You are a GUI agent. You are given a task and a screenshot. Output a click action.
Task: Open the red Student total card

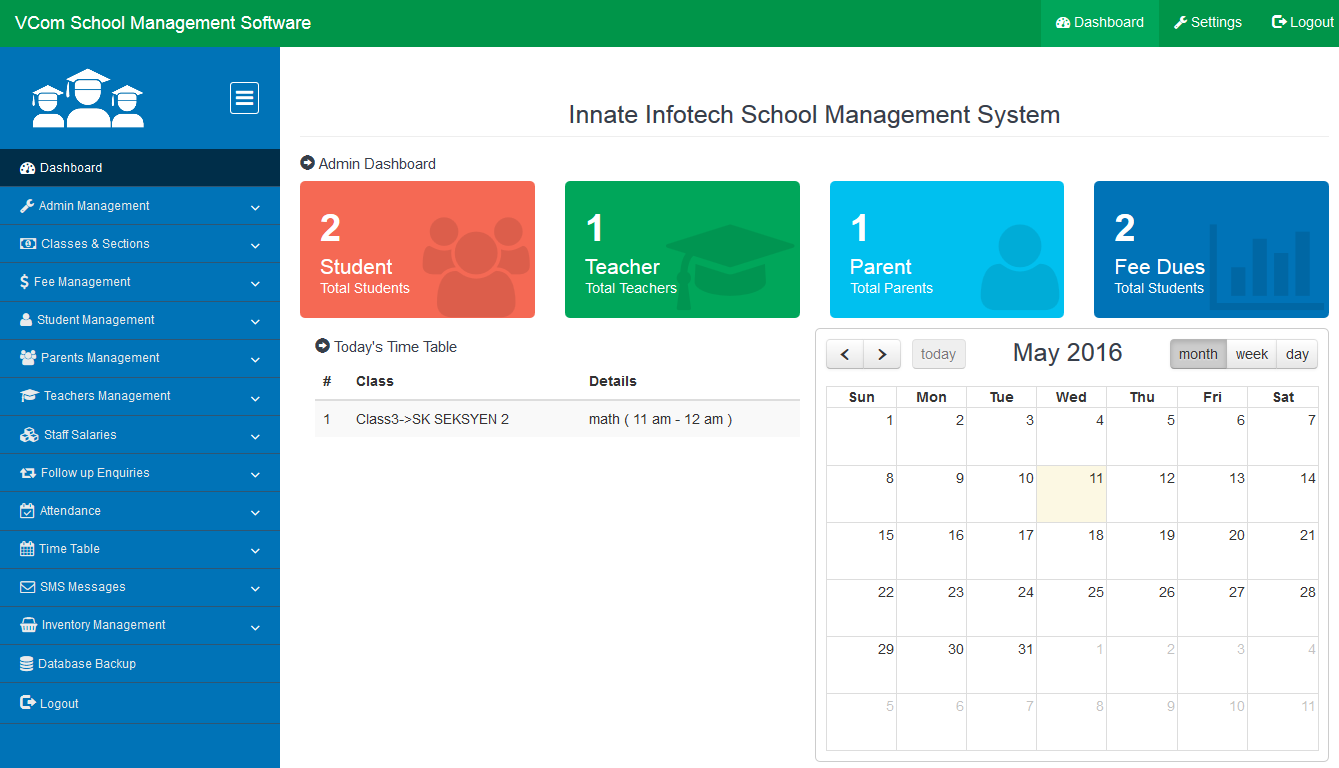417,249
